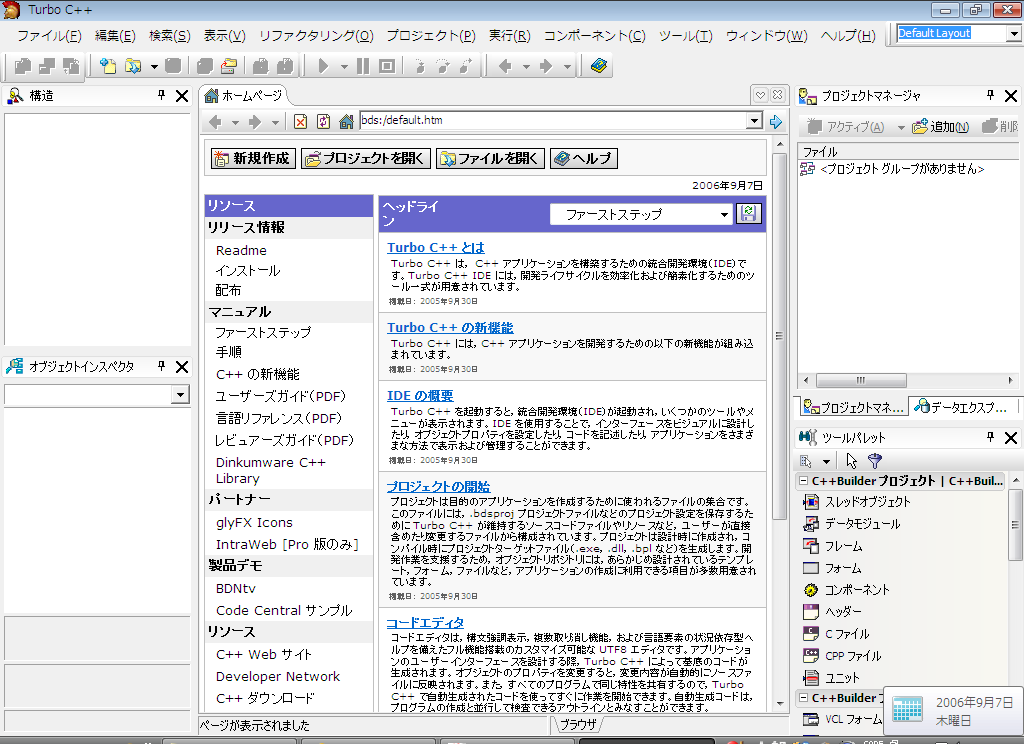Image resolution: width=1024 pixels, height=744 pixels.
Task: Click the tool palette categories icon
Action: coord(806,461)
